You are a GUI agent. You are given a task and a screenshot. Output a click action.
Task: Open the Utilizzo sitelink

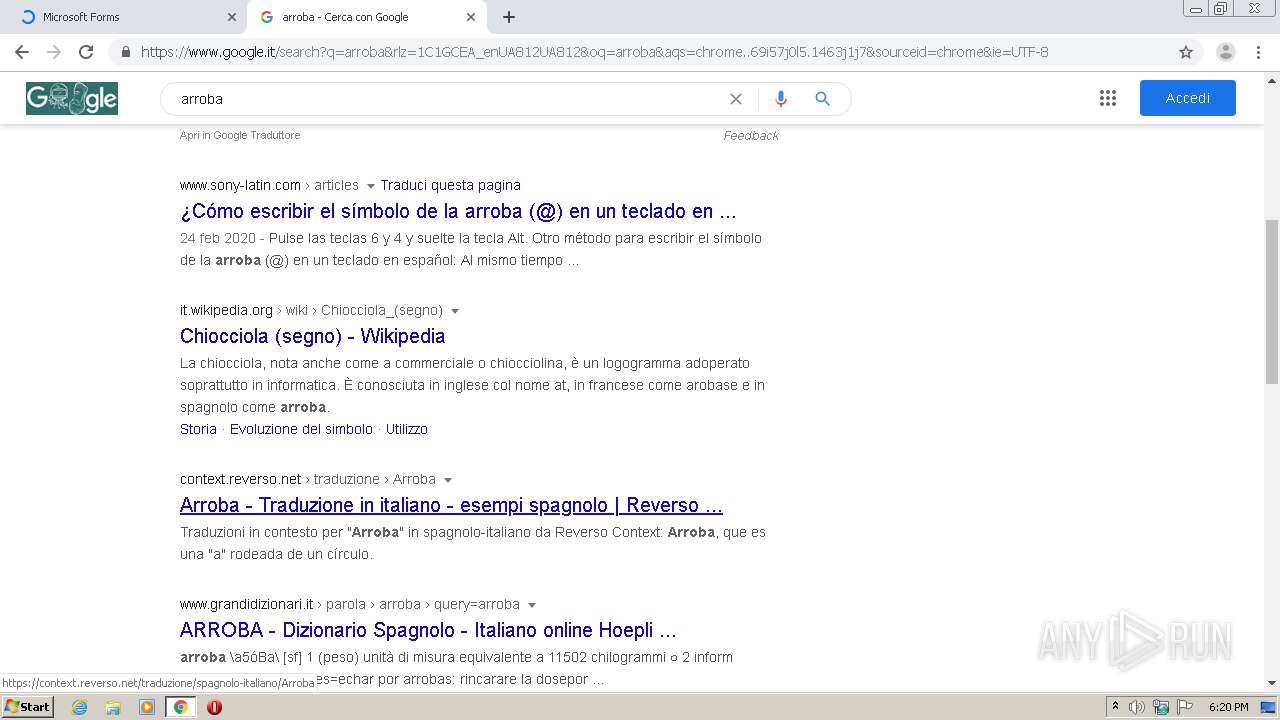point(407,429)
